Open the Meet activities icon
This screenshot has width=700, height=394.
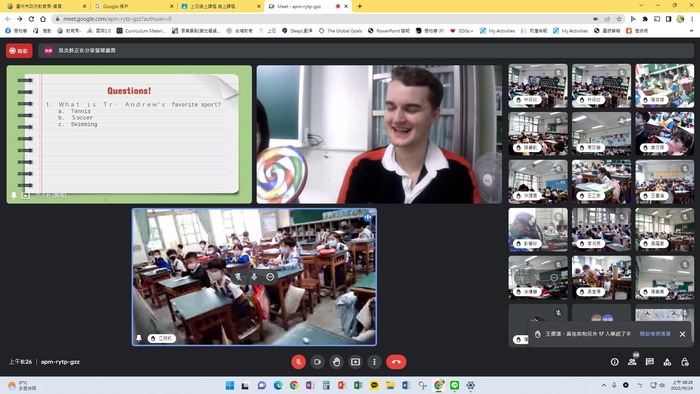tap(667, 362)
